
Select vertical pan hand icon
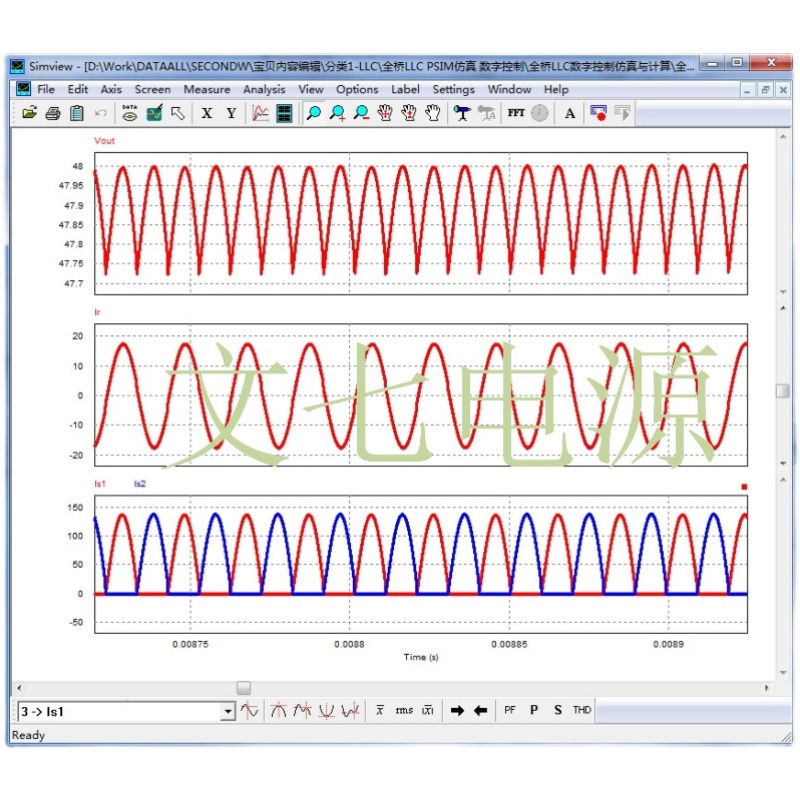[409, 113]
